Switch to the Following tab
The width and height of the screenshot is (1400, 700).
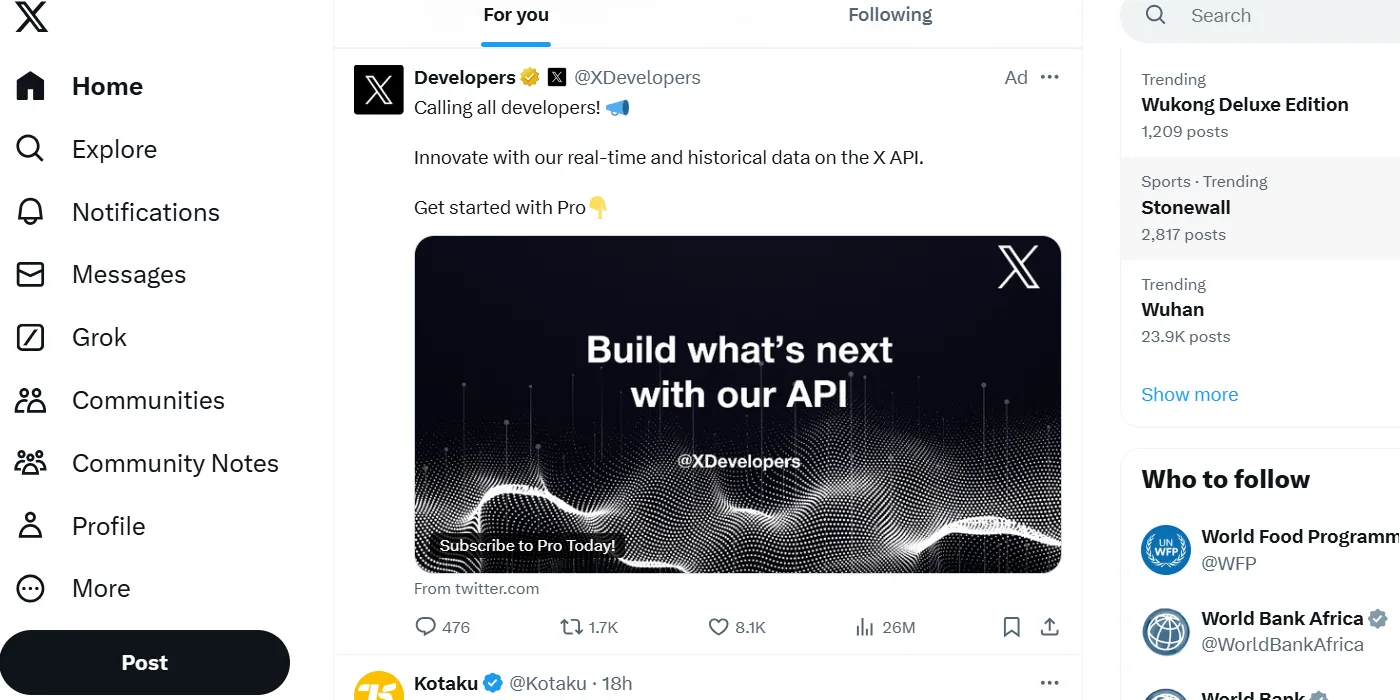click(890, 15)
